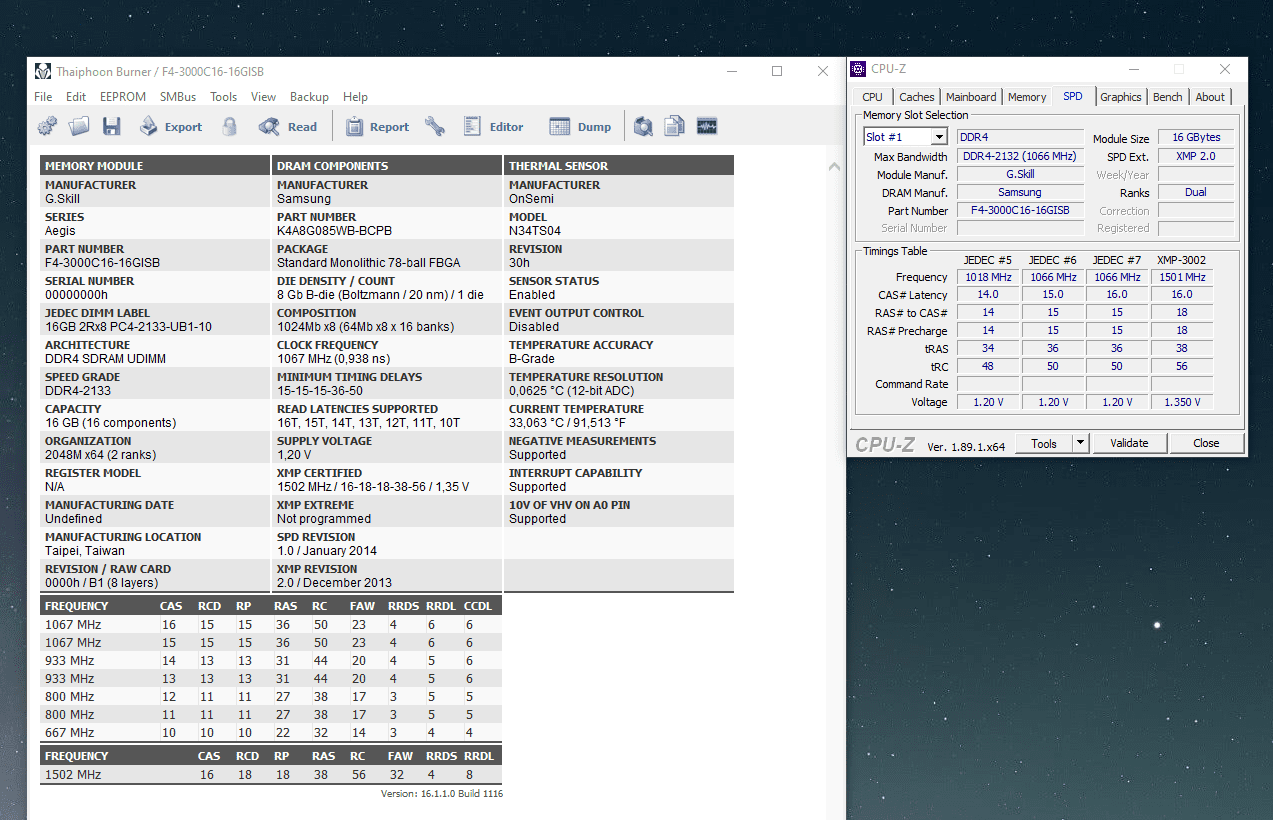The height and width of the screenshot is (820, 1273).
Task: Click the JEDEC DIMM label 16GB 2Rx8 text
Action: (x=128, y=327)
